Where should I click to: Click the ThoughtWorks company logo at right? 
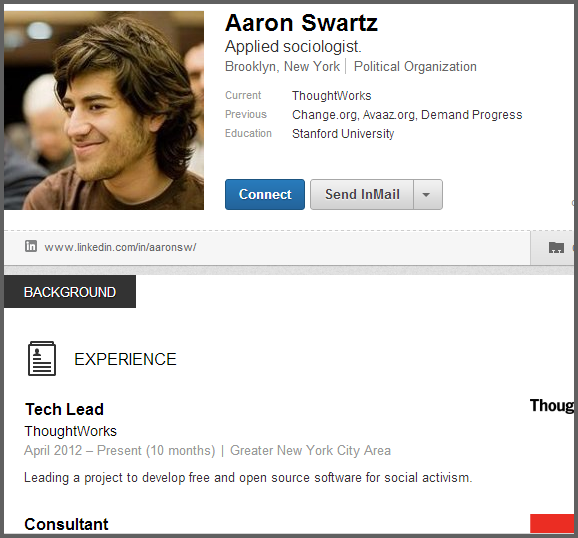point(552,406)
